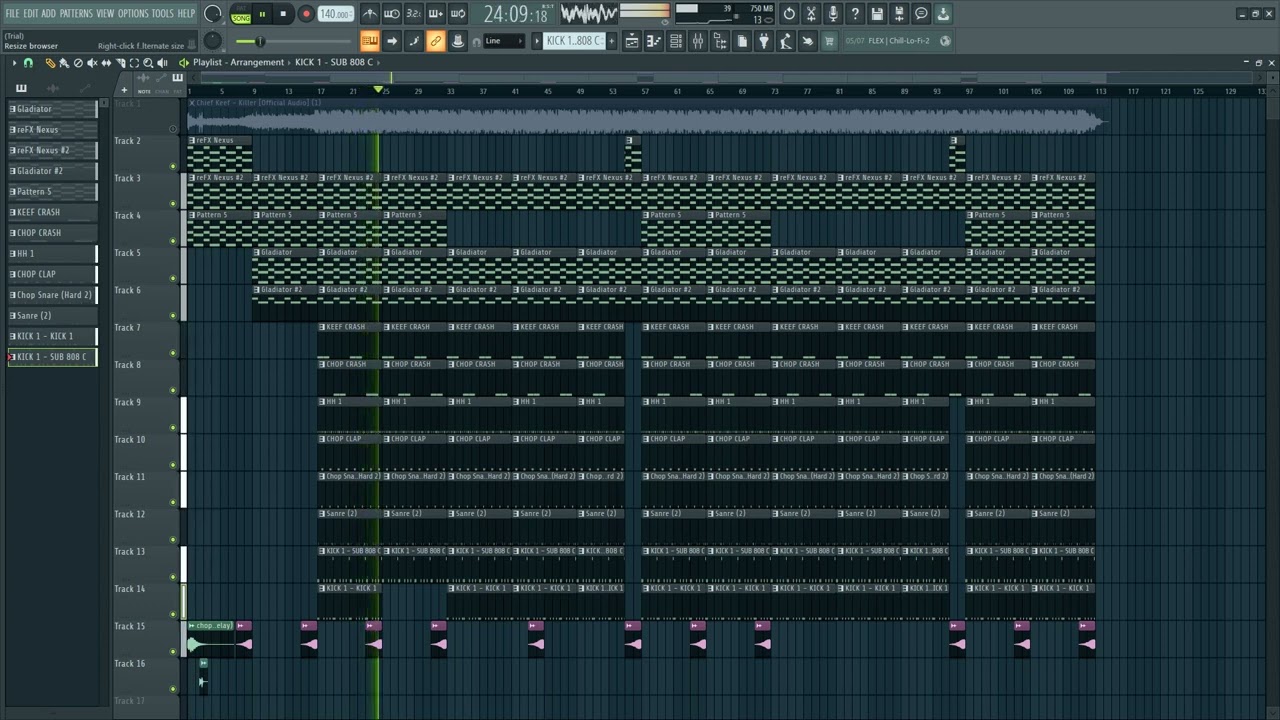The image size is (1280, 720).
Task: Click the master volume knob
Action: click(x=212, y=14)
